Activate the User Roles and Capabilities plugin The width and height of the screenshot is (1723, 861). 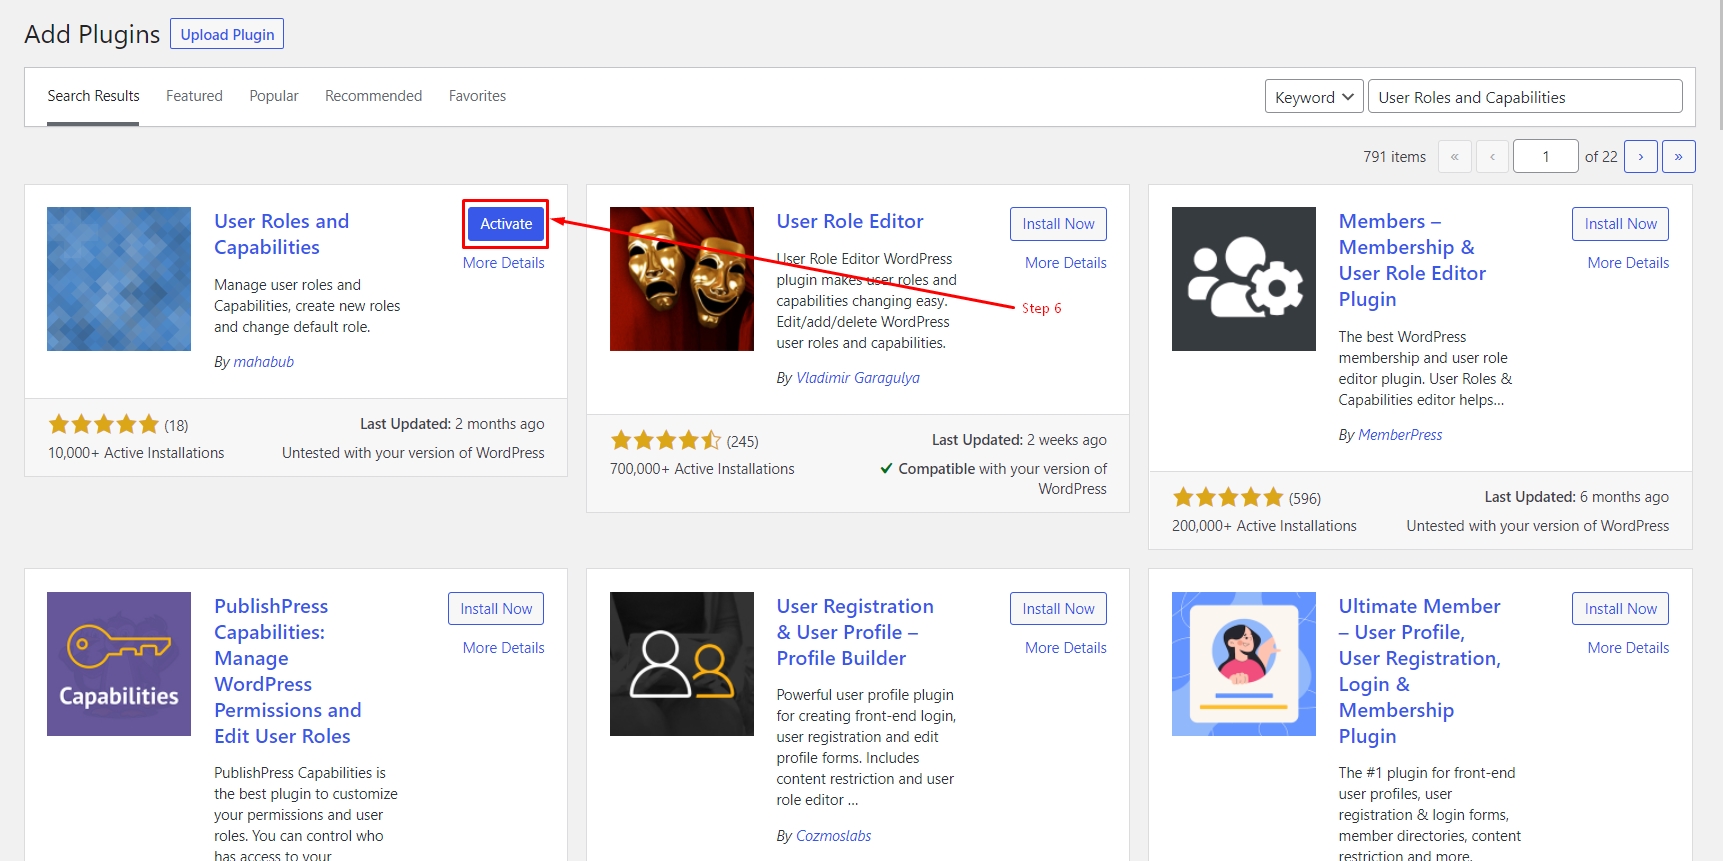506,224
